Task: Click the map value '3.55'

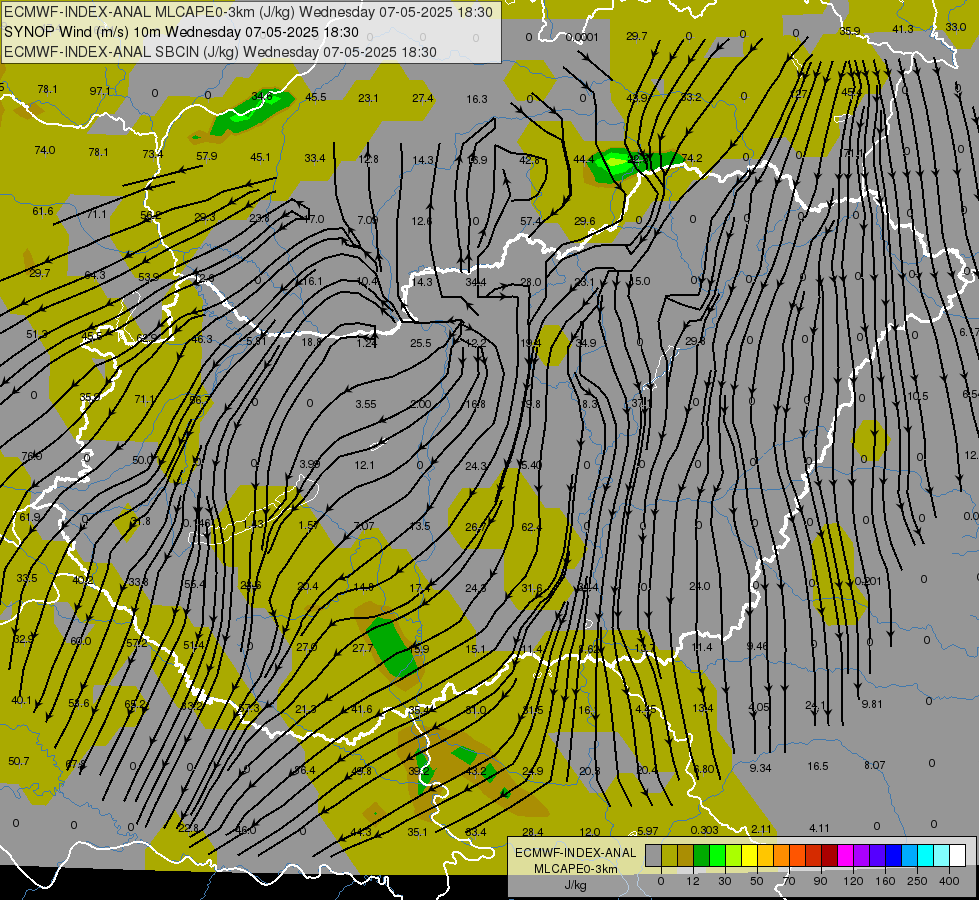Action: [x=366, y=404]
